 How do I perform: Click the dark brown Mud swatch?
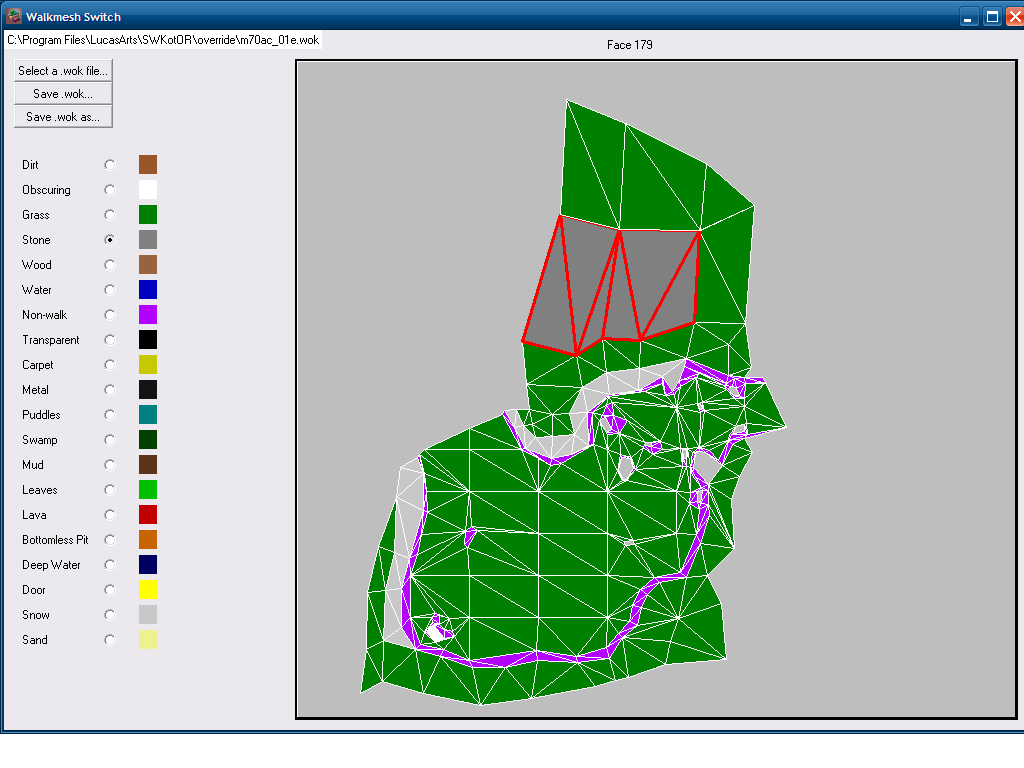pos(148,465)
